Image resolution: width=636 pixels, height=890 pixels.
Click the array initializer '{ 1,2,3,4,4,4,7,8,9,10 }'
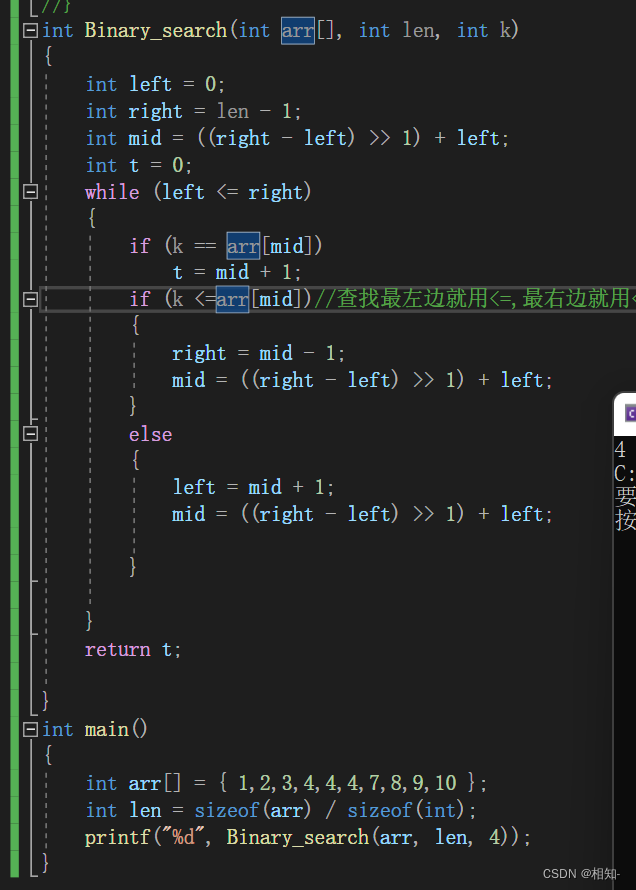click(347, 783)
